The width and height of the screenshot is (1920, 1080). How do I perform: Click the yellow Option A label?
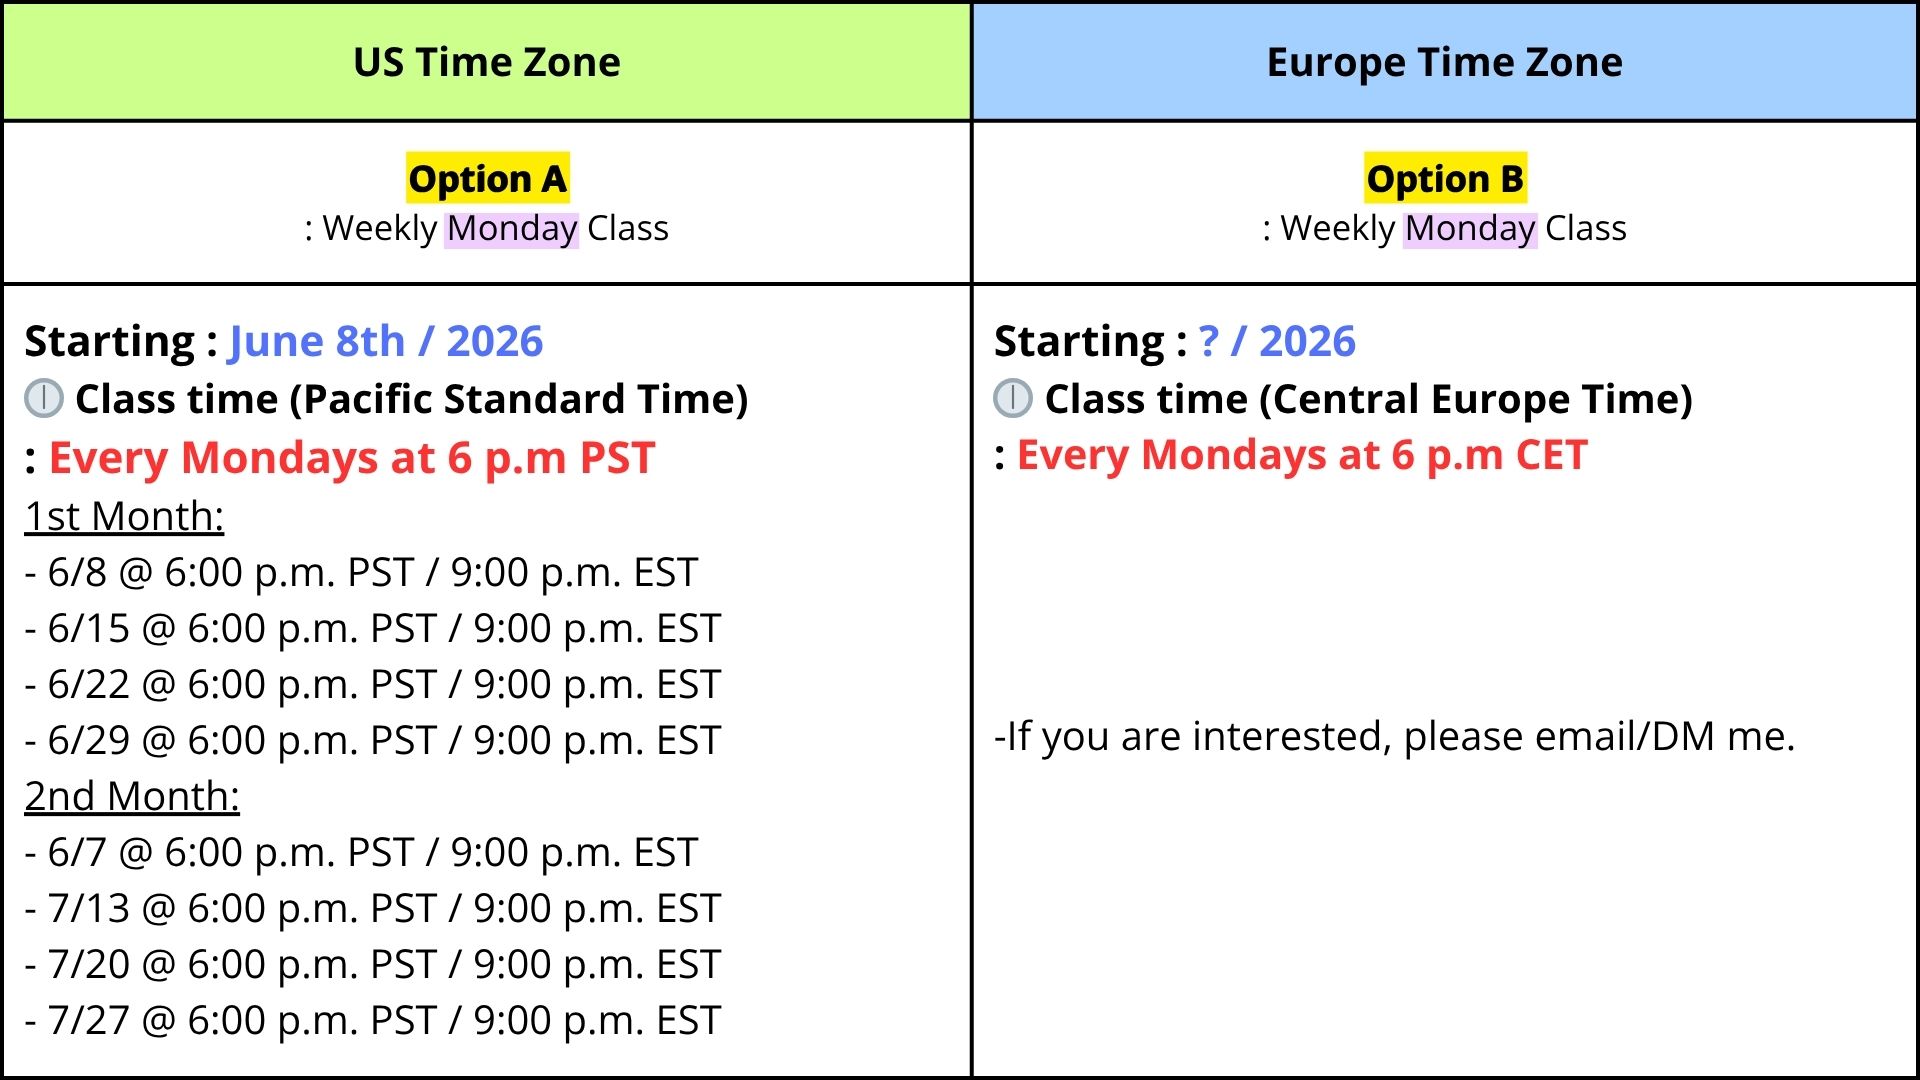pyautogui.click(x=488, y=179)
